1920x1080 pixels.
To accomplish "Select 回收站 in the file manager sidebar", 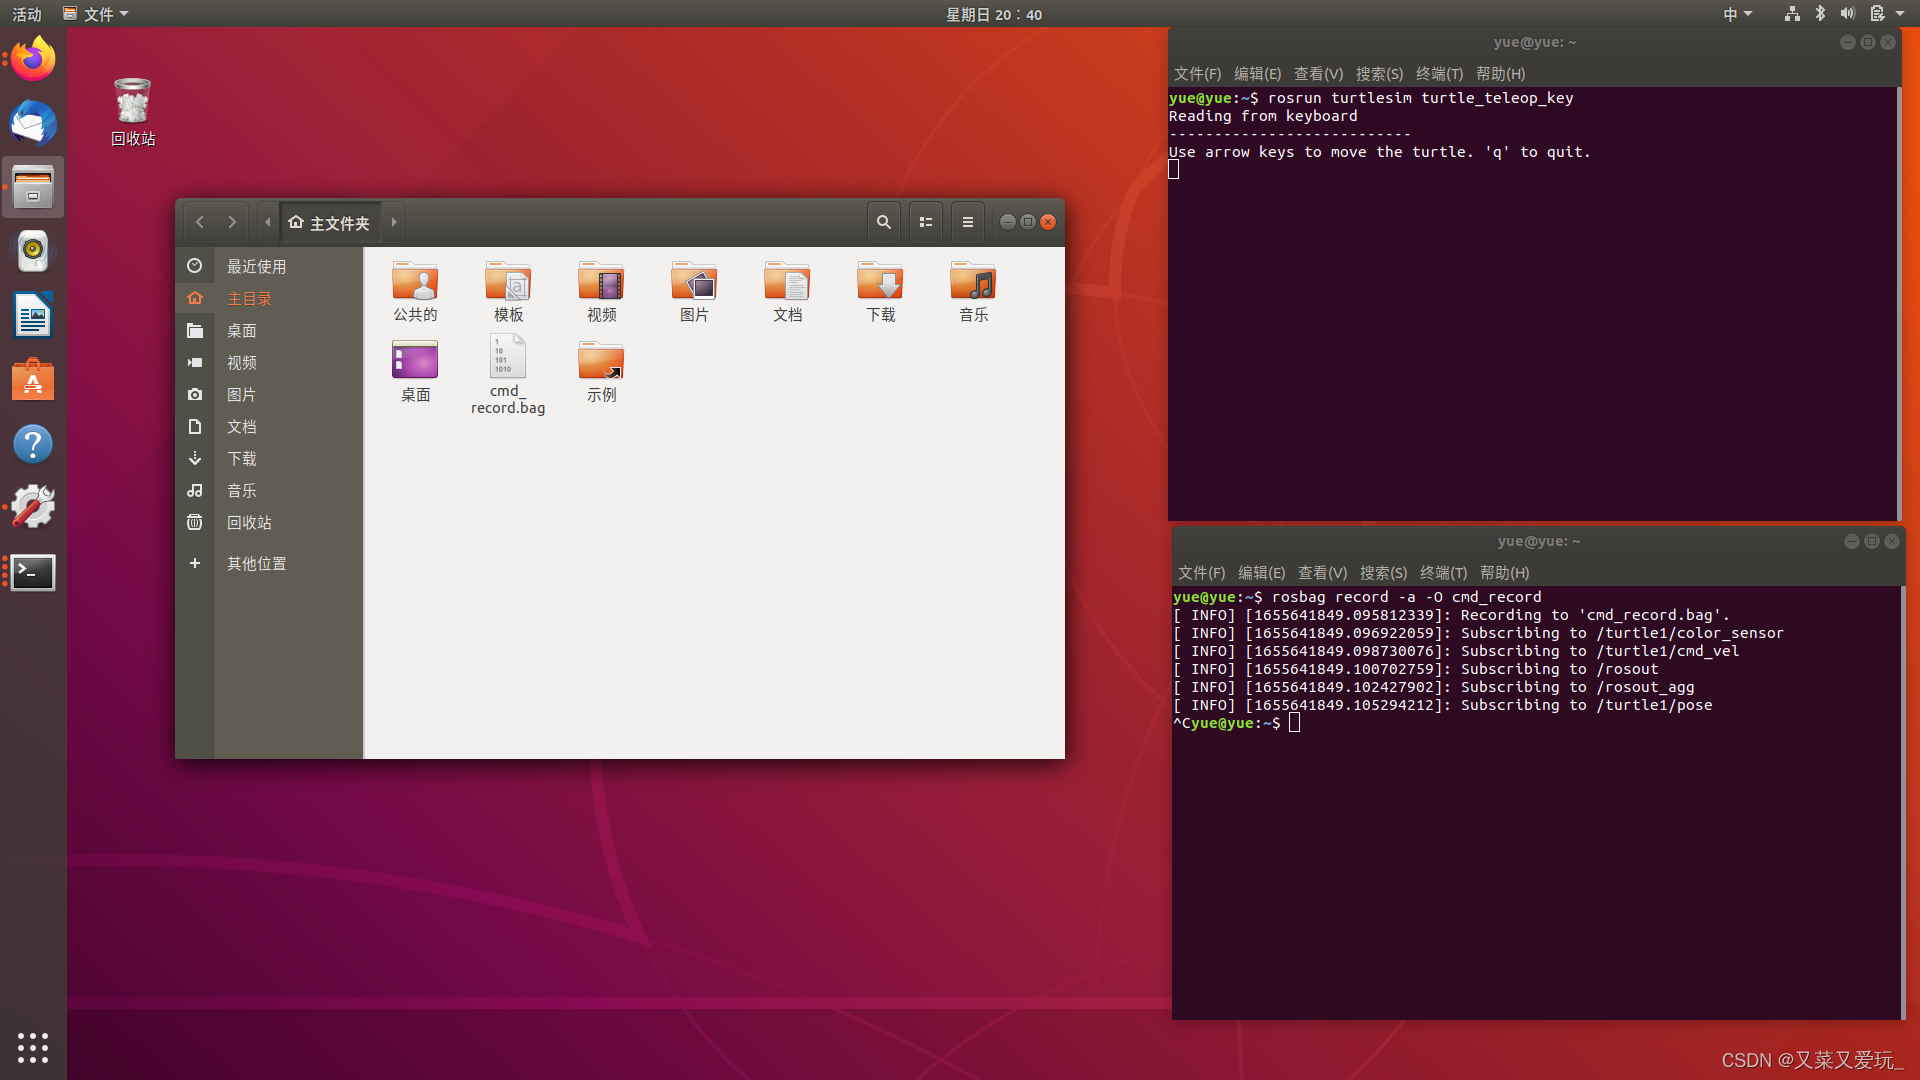I will pos(249,522).
